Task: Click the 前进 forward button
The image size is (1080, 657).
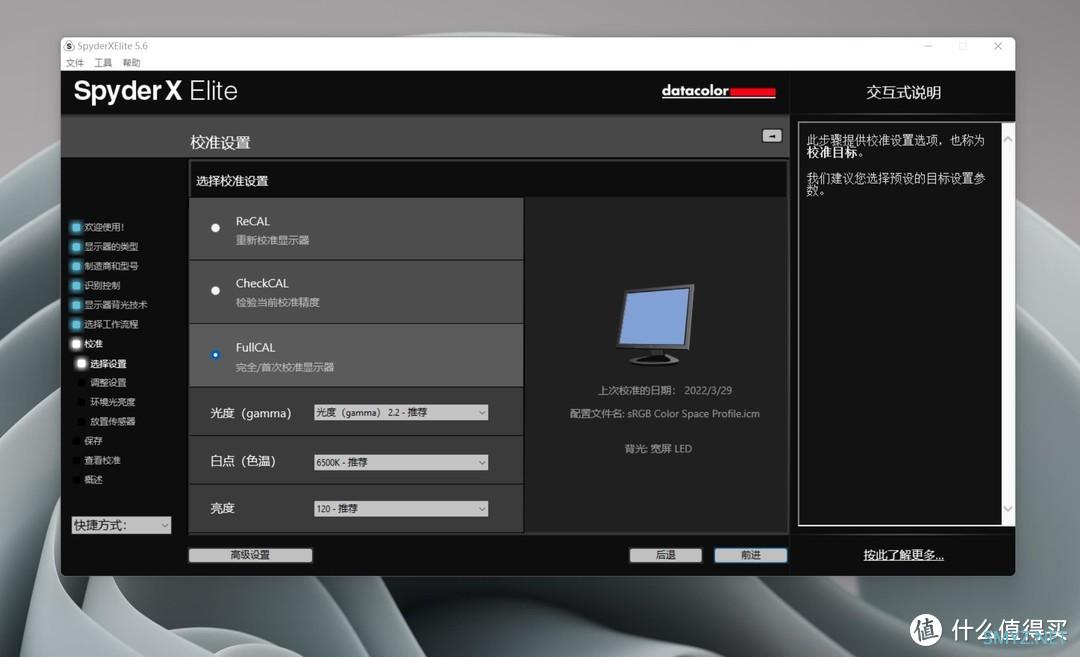Action: click(751, 555)
